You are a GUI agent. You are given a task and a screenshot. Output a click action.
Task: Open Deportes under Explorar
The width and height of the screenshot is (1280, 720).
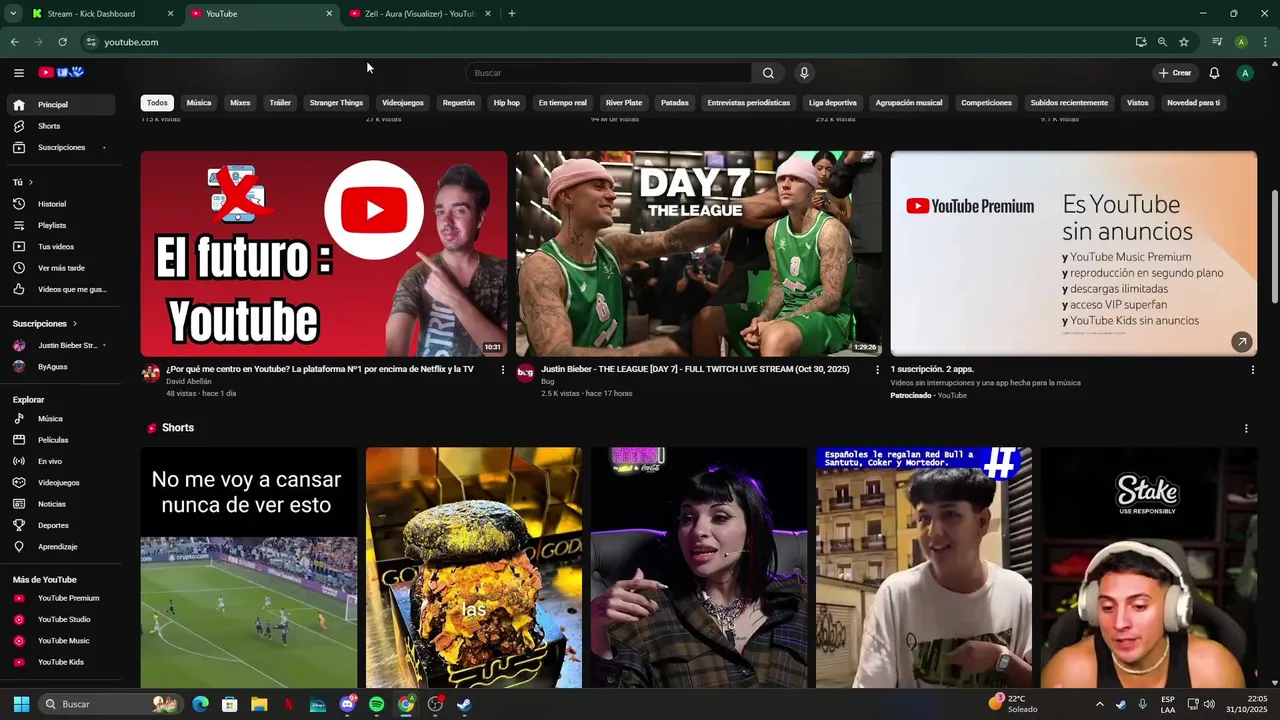(x=60, y=525)
